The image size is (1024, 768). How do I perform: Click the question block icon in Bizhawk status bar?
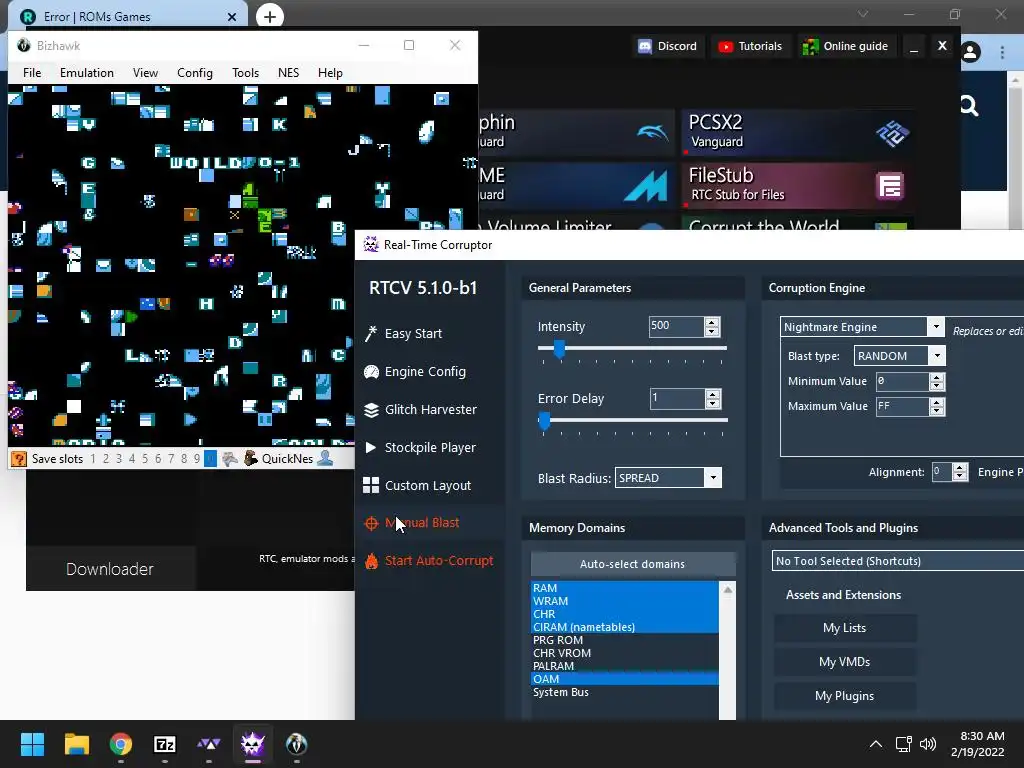19,458
